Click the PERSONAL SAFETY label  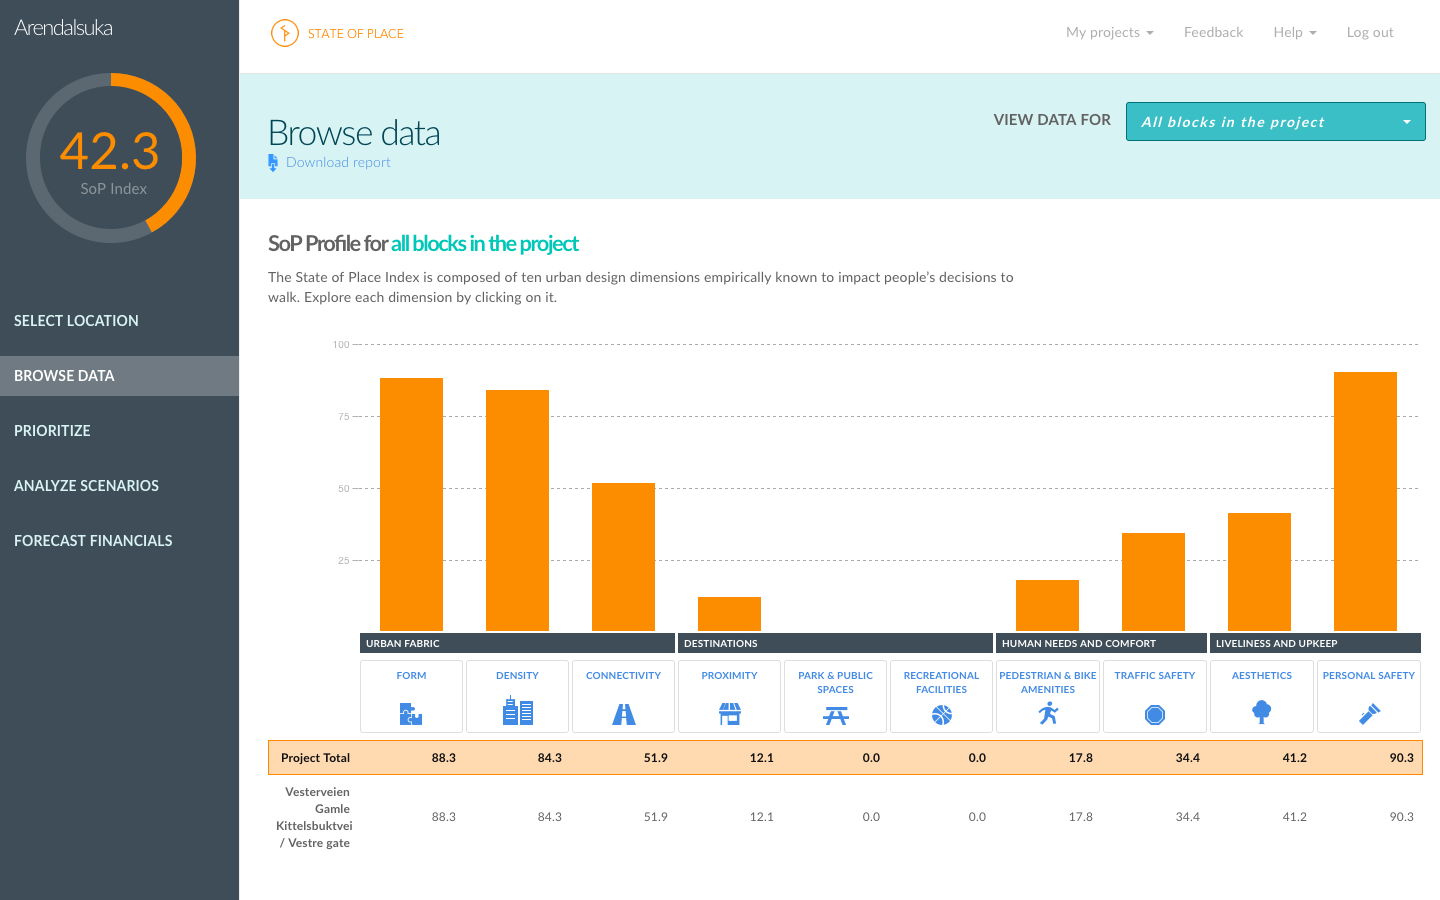coord(1369,676)
